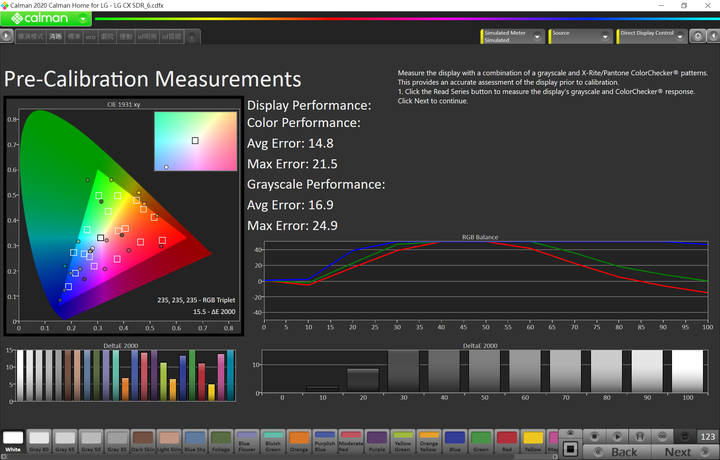
Task: Collapse the side panel arrow at top right
Action: [x=714, y=36]
